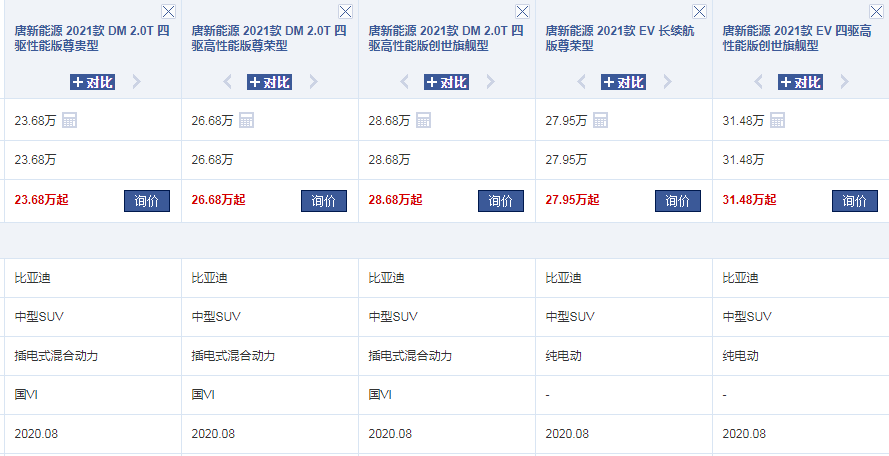889x456 pixels.
Task: Remove the DM 四驱高性能版创世旗舰型 column with X
Action: [x=522, y=11]
